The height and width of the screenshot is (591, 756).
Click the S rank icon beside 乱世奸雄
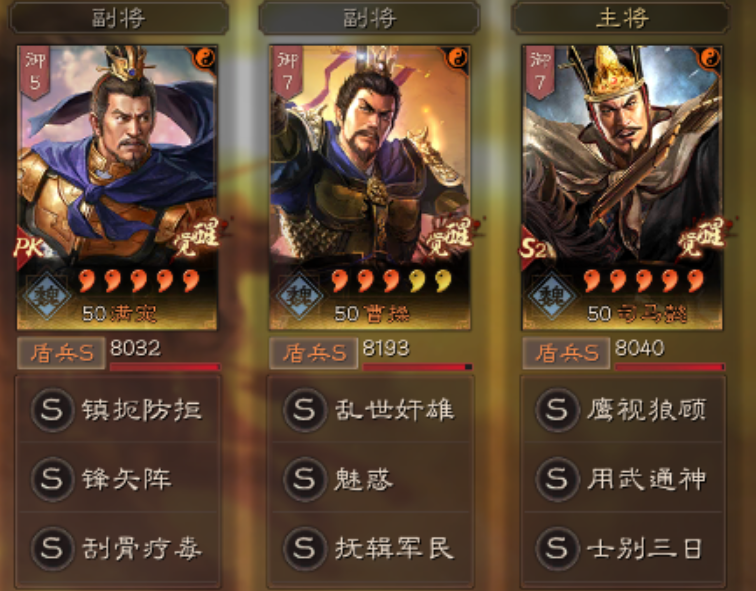[304, 410]
